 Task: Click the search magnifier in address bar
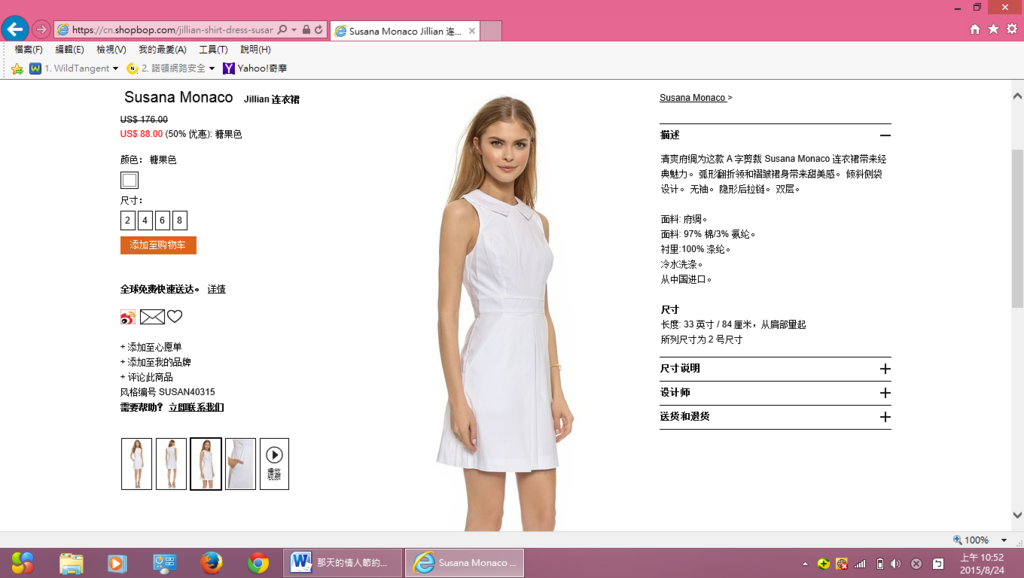[x=282, y=29]
